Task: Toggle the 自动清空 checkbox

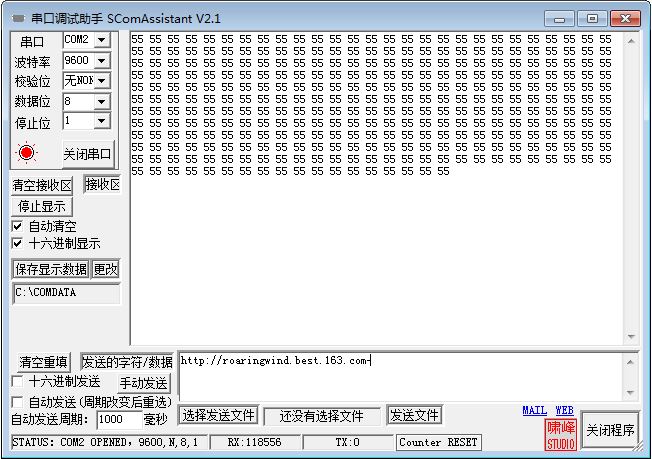Action: point(17,227)
